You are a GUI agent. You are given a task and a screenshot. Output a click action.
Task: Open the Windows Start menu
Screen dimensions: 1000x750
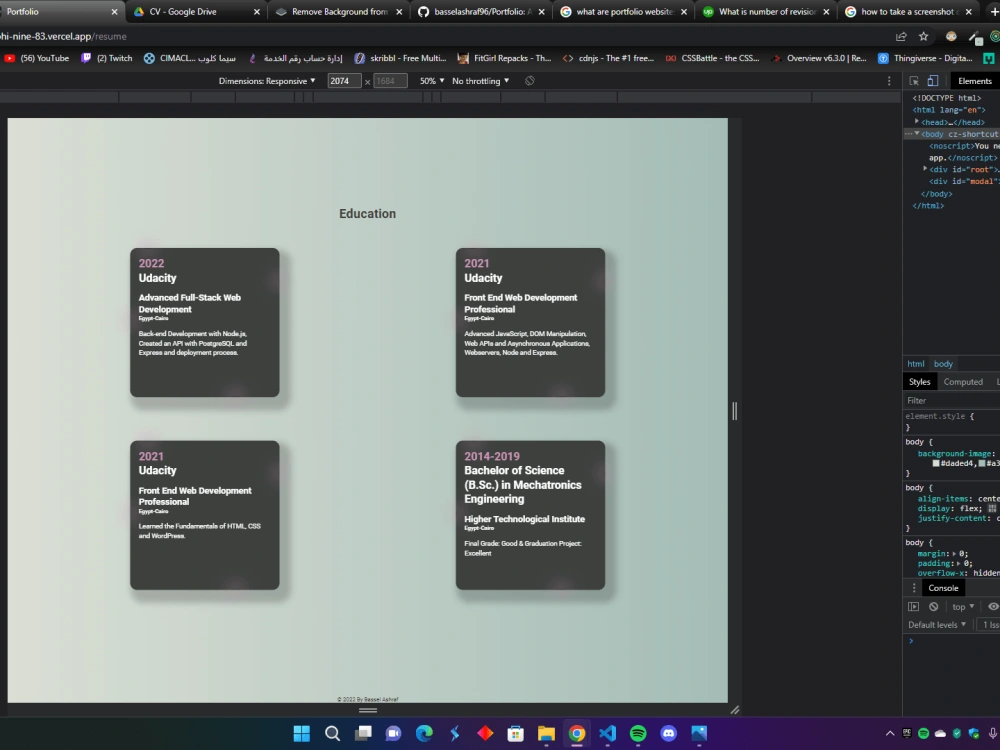(x=302, y=733)
